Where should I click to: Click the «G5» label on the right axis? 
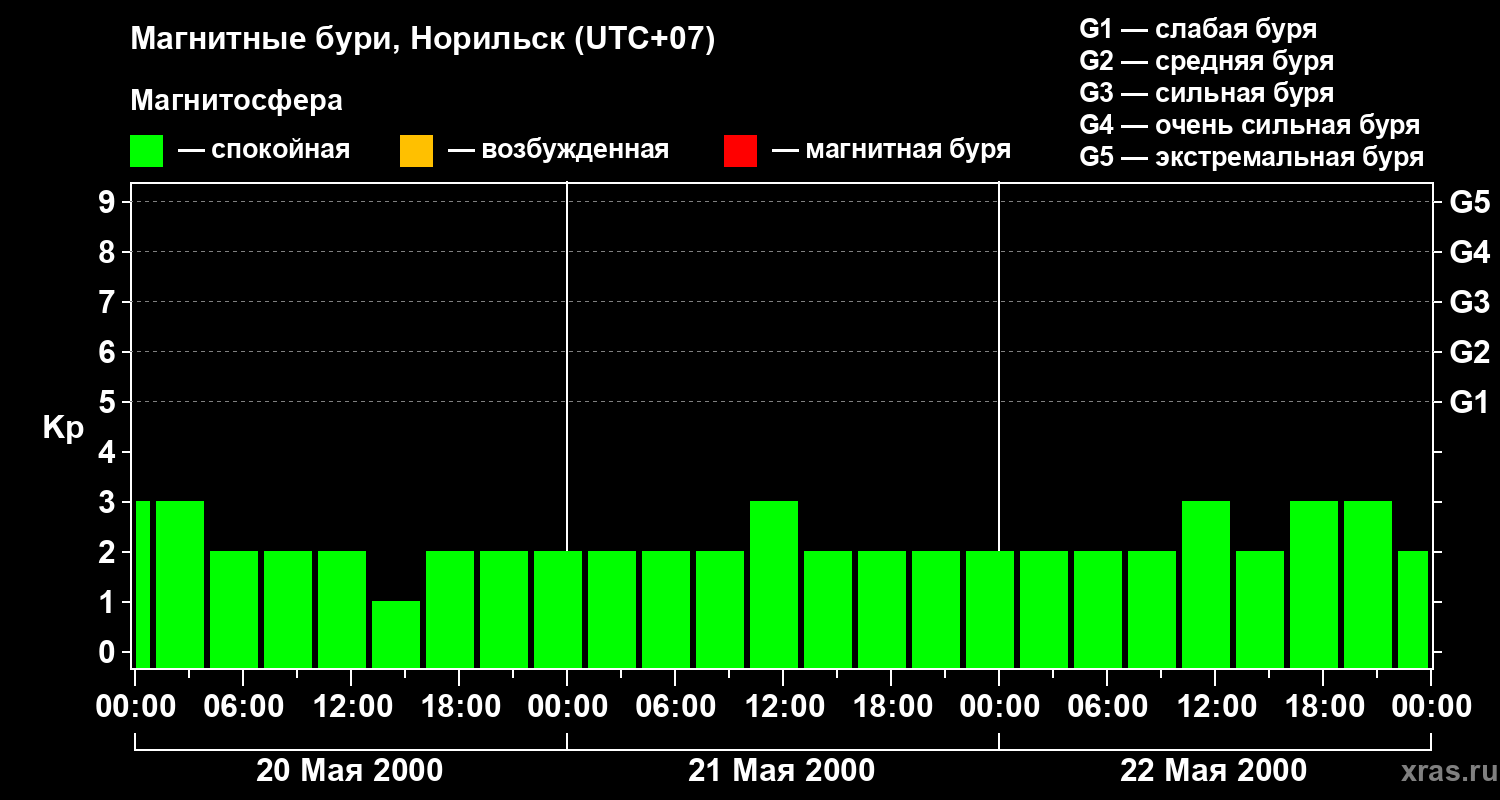1469,202
